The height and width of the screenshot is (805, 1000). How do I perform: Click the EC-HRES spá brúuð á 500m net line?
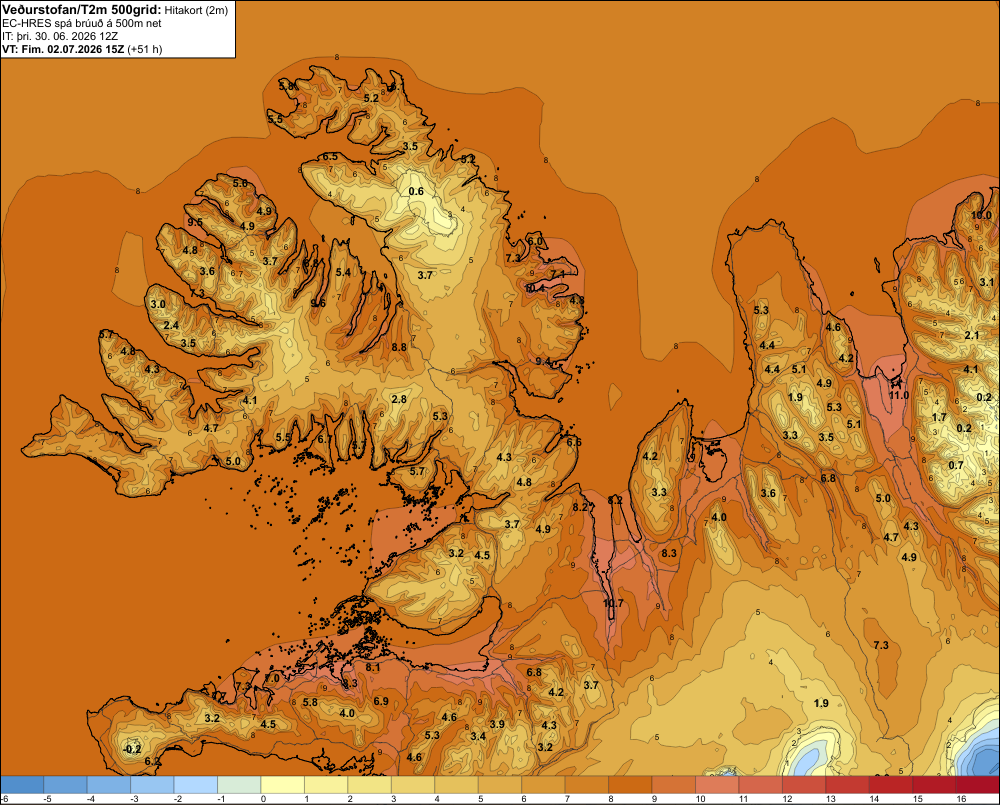(x=82, y=23)
